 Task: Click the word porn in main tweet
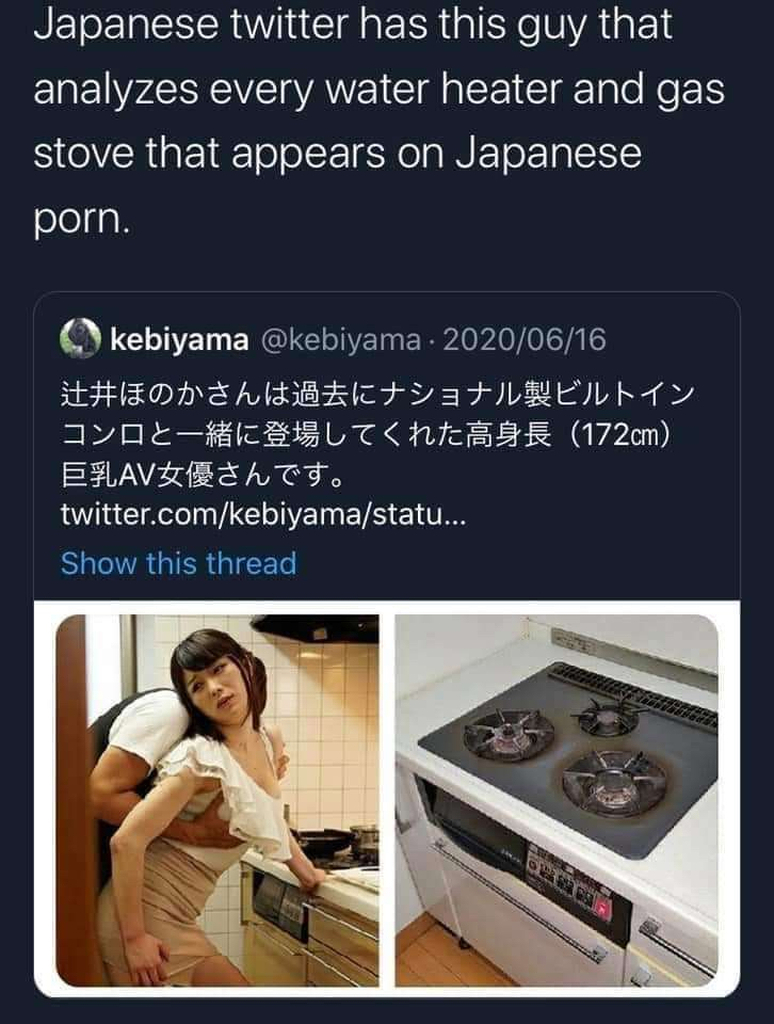[x=81, y=221]
